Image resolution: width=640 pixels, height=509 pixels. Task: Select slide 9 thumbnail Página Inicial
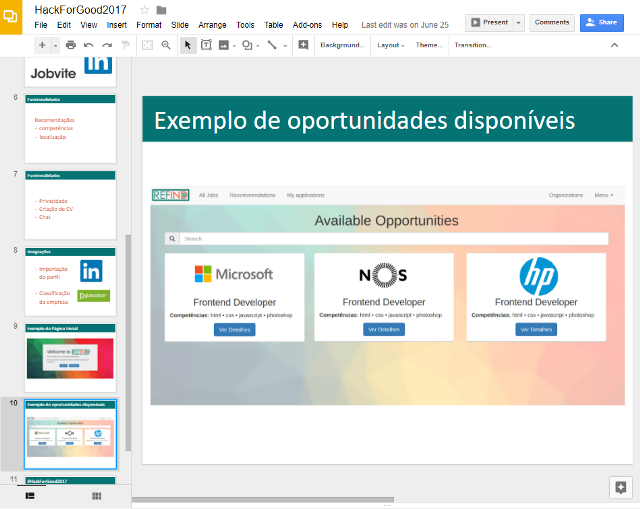click(70, 358)
